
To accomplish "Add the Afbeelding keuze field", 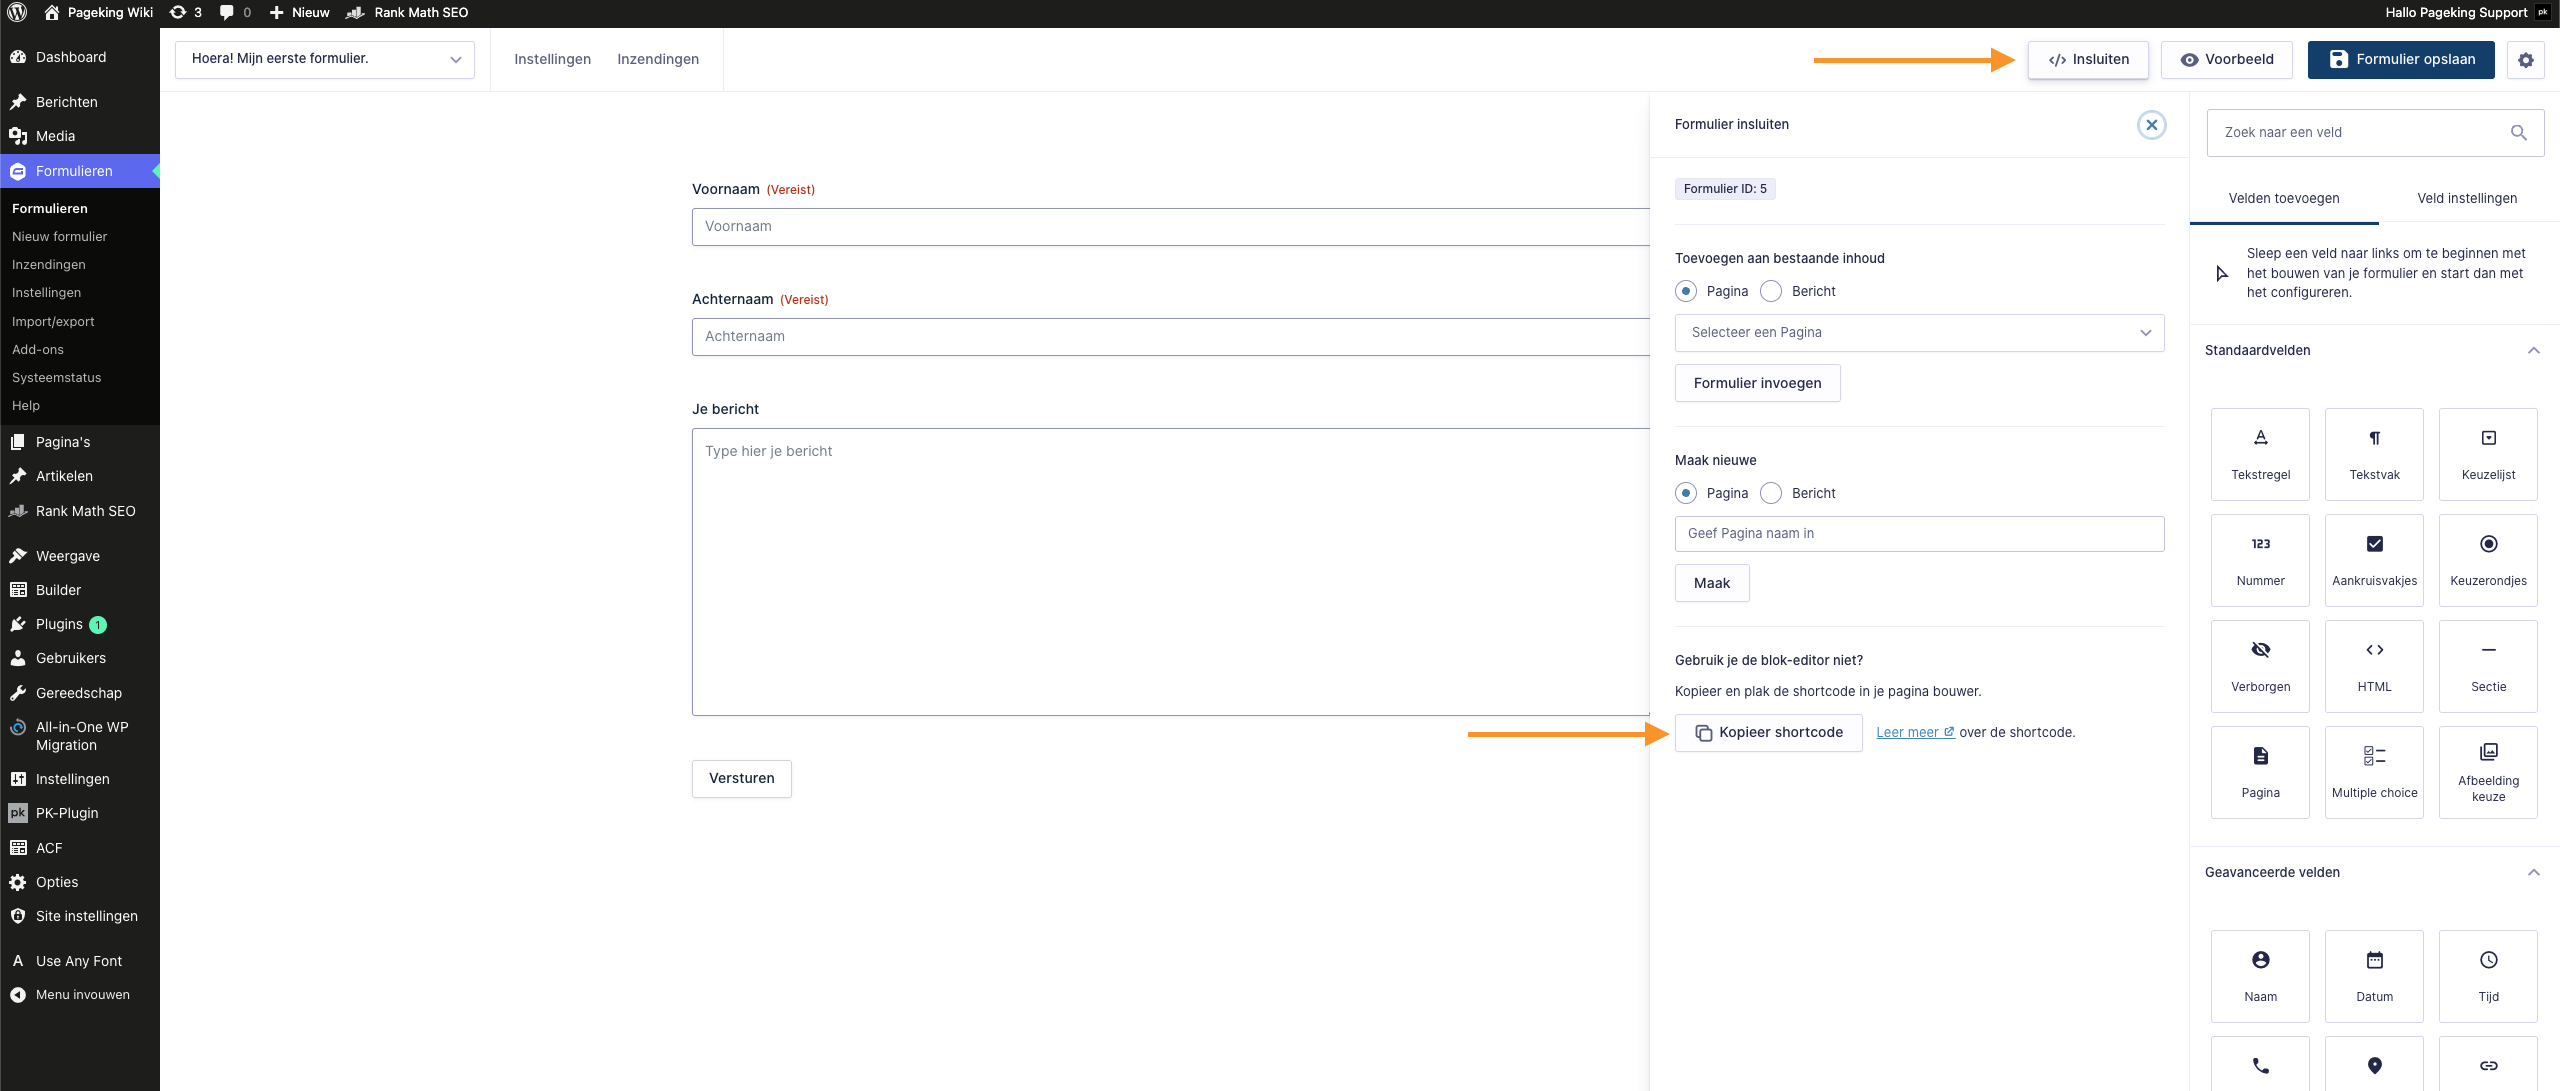I will point(2488,772).
